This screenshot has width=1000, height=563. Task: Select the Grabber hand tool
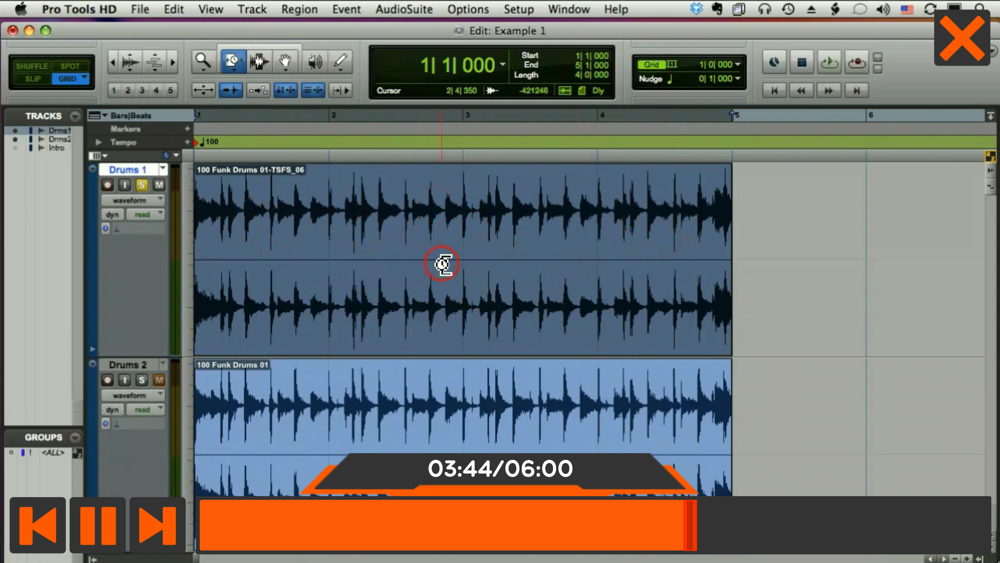pos(286,62)
